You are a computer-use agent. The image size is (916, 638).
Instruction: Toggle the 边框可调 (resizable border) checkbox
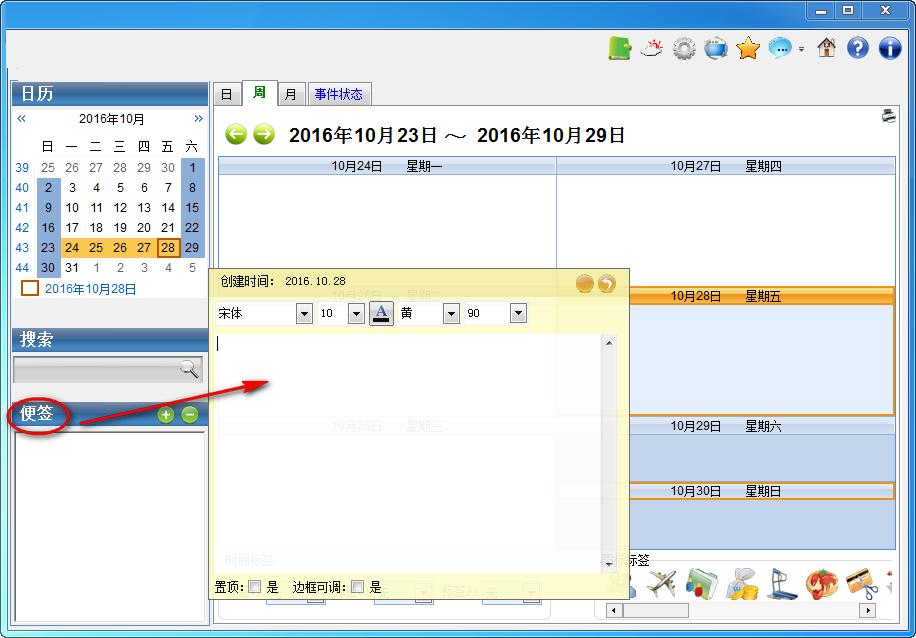click(358, 587)
